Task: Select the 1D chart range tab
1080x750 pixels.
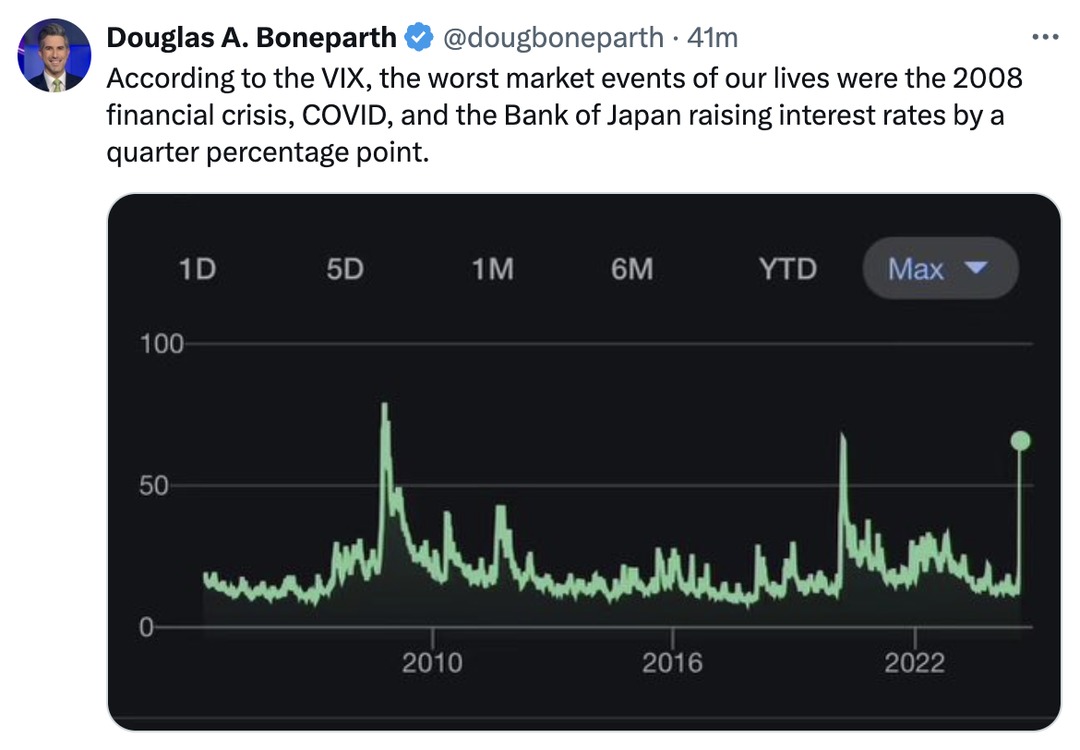Action: 198,269
